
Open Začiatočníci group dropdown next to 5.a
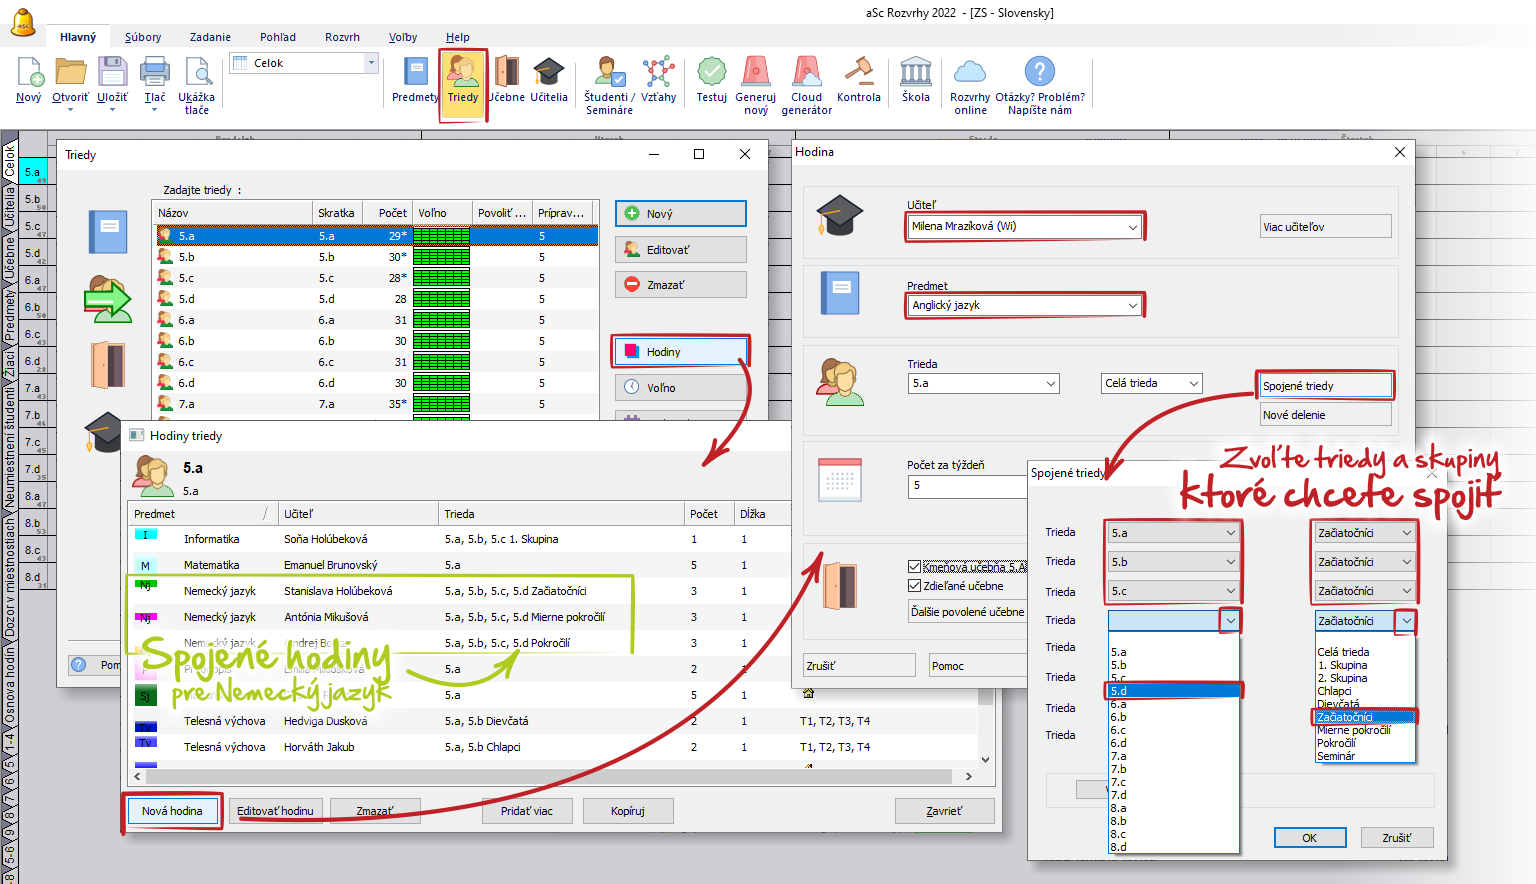pyautogui.click(x=1364, y=533)
